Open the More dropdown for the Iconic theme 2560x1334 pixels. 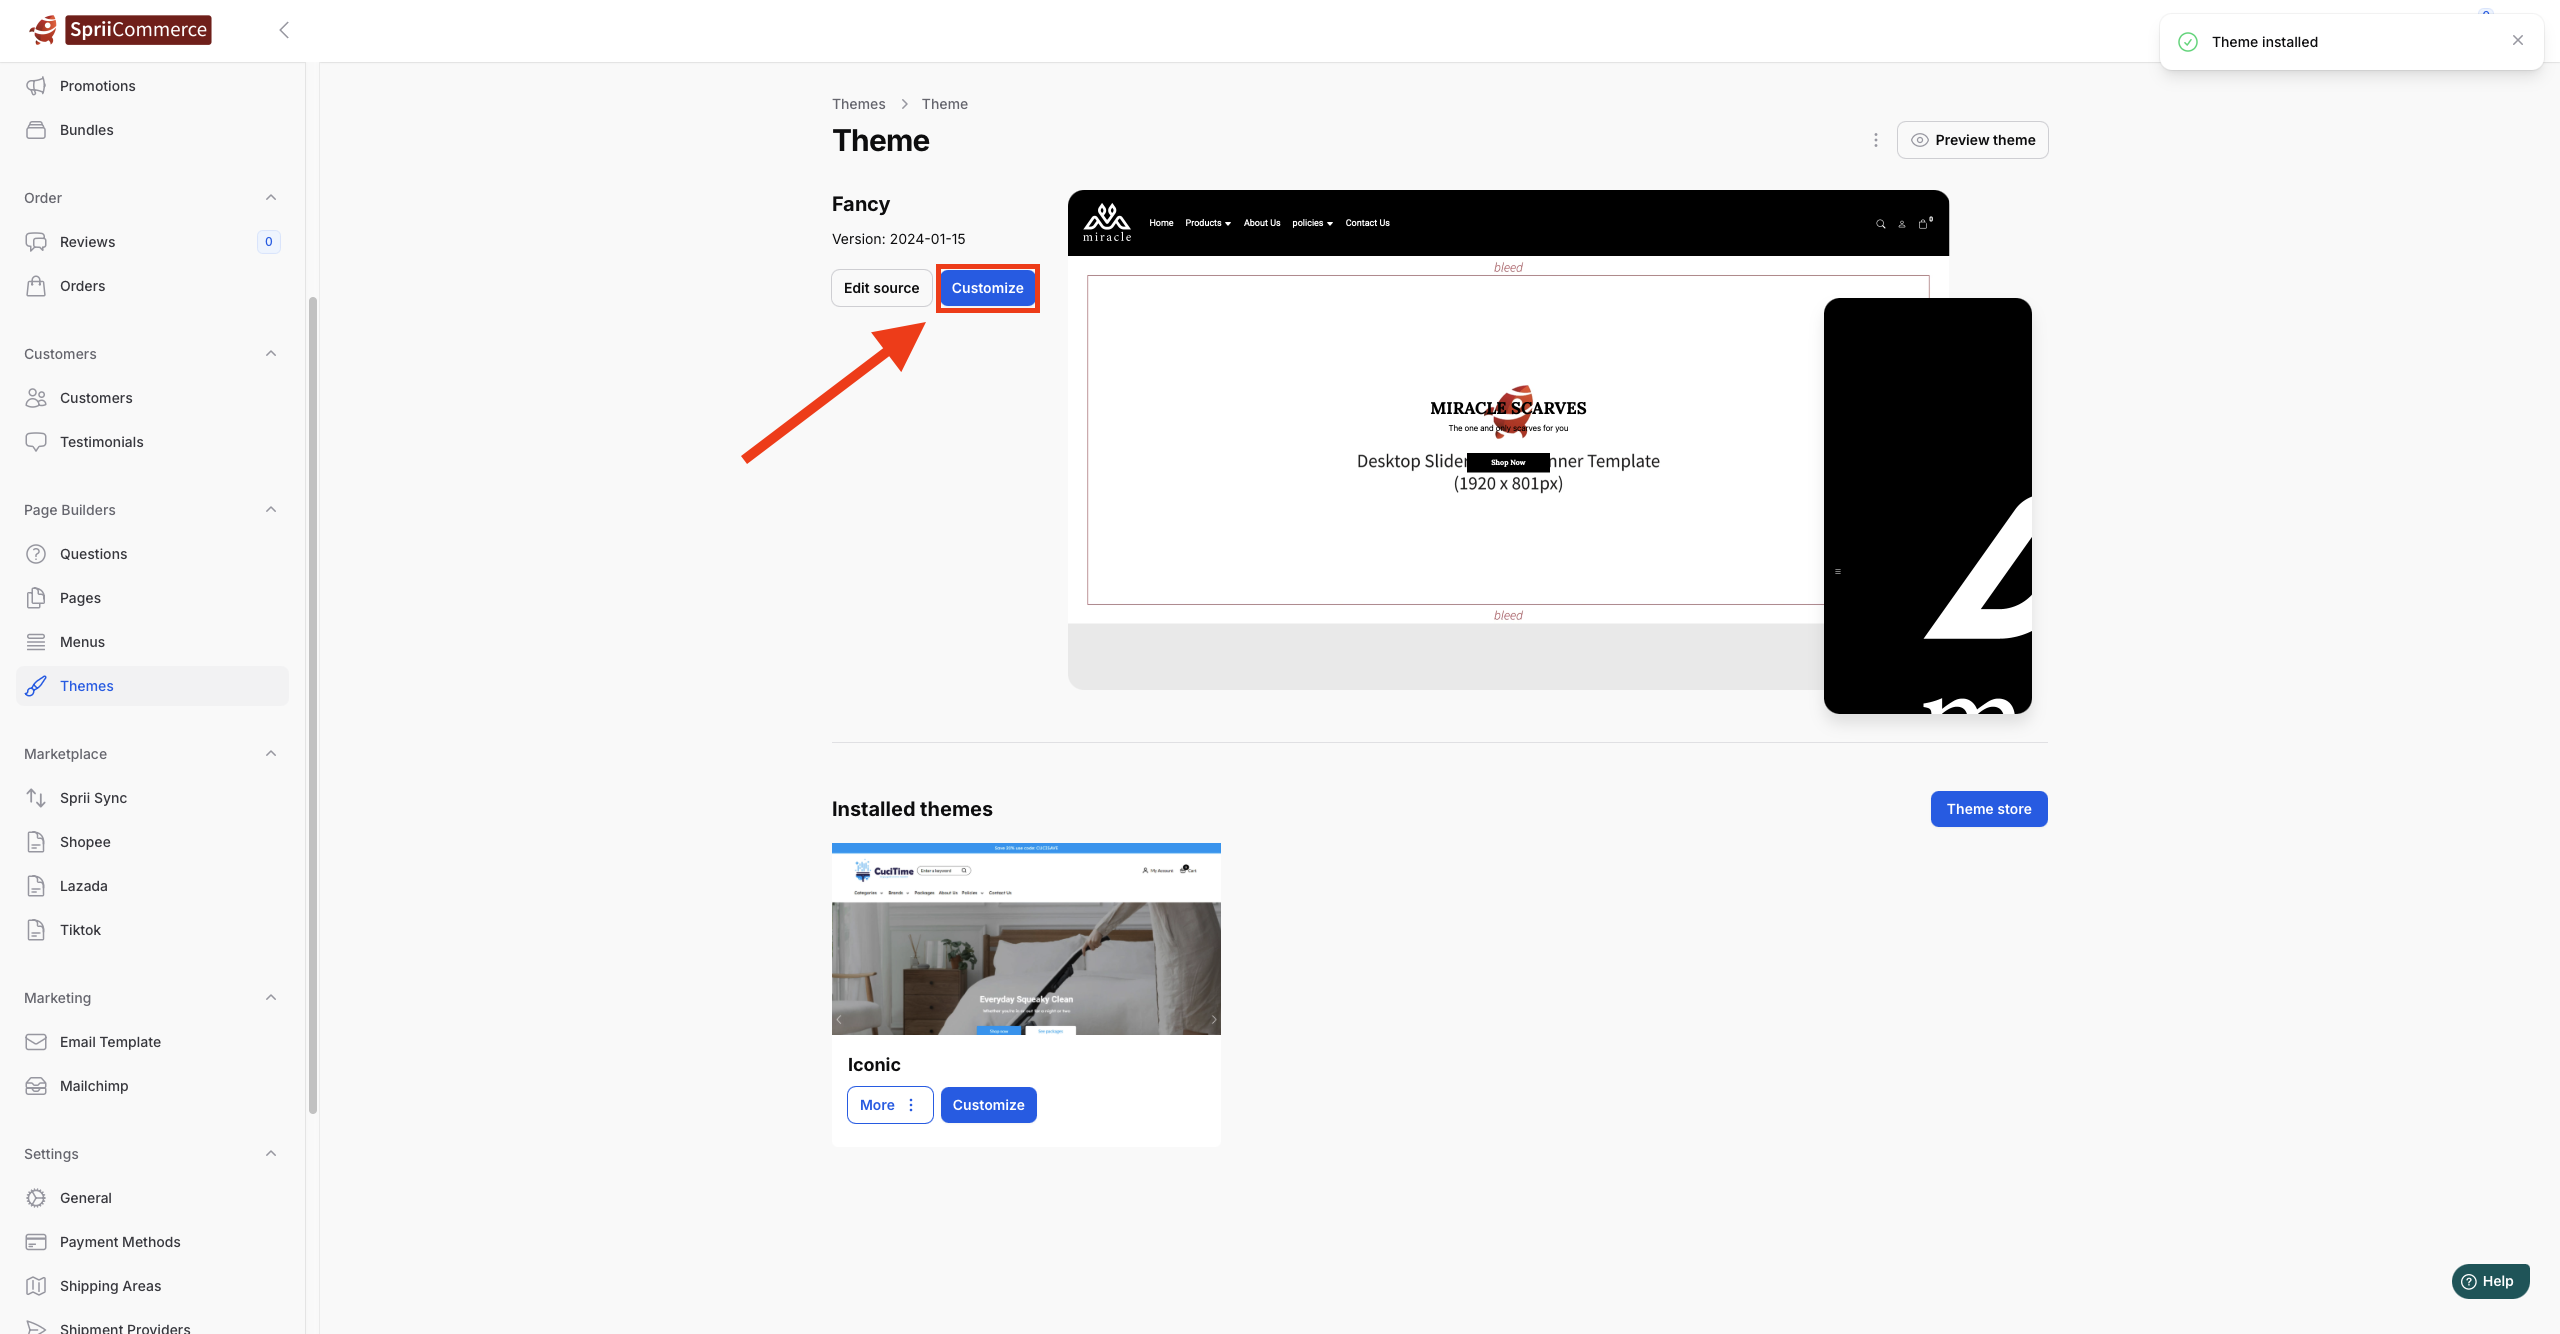[889, 1105]
